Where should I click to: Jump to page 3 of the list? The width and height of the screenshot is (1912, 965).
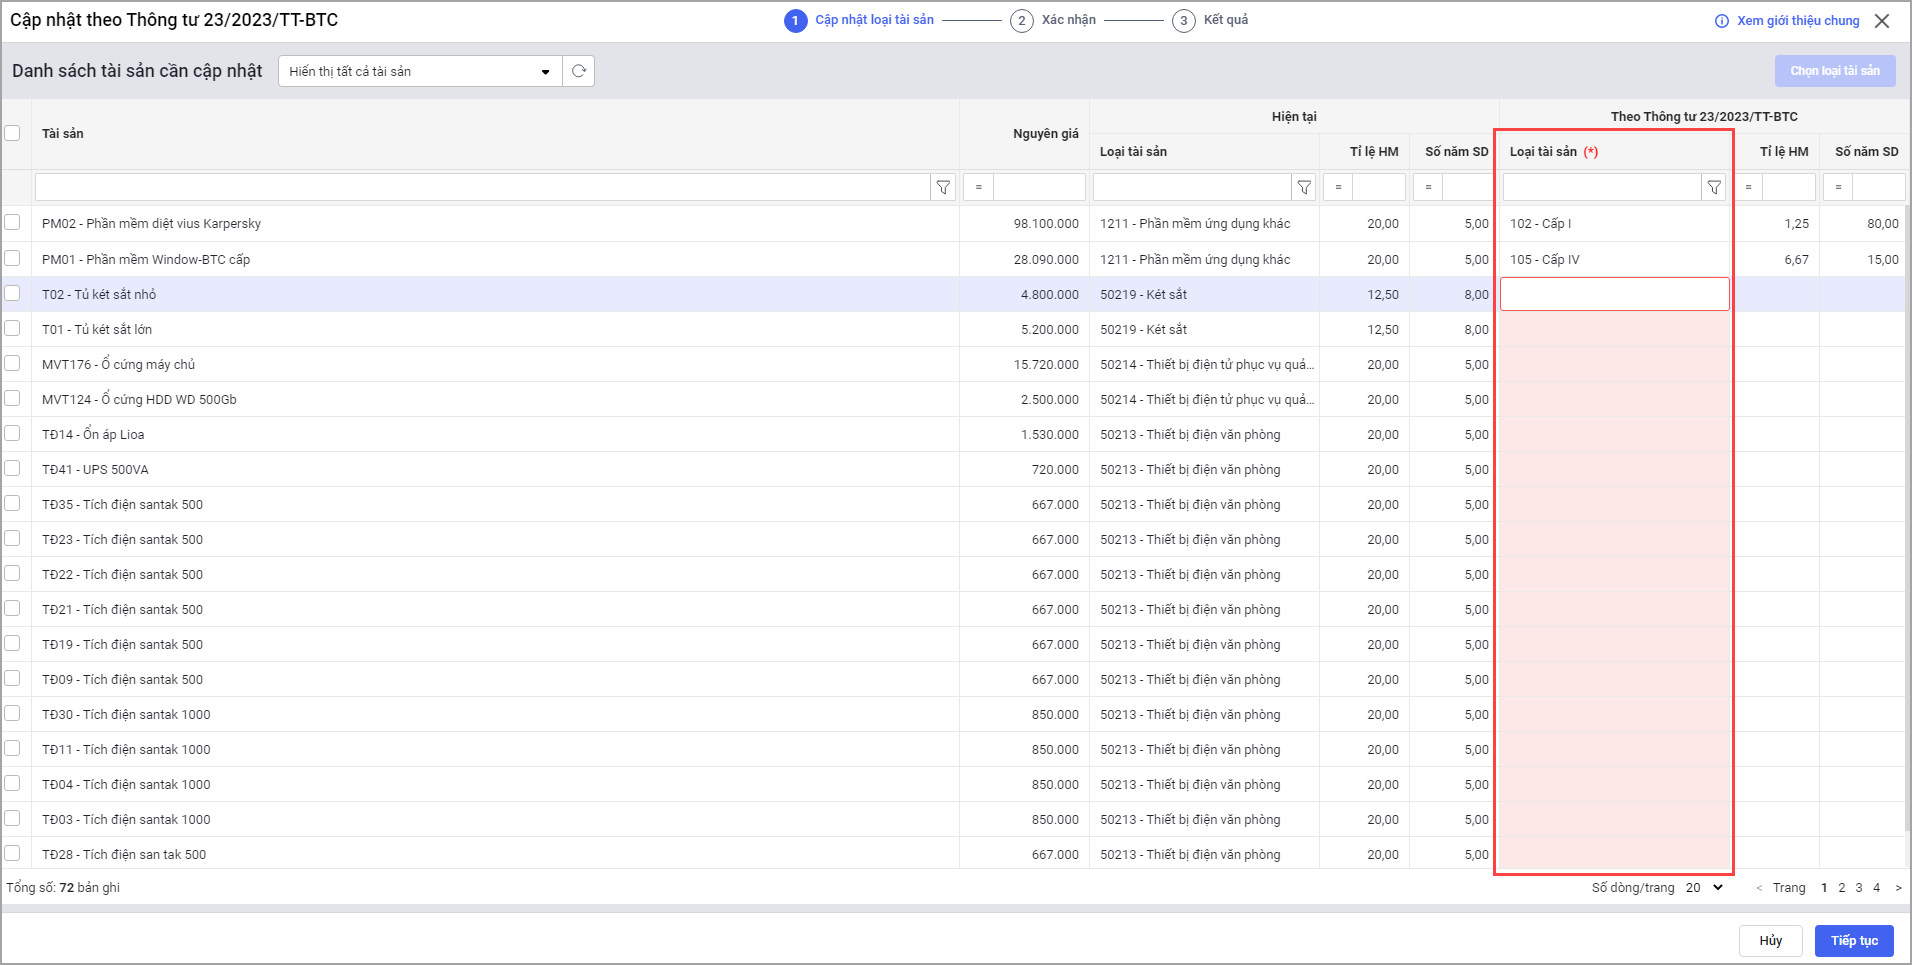point(1859,888)
